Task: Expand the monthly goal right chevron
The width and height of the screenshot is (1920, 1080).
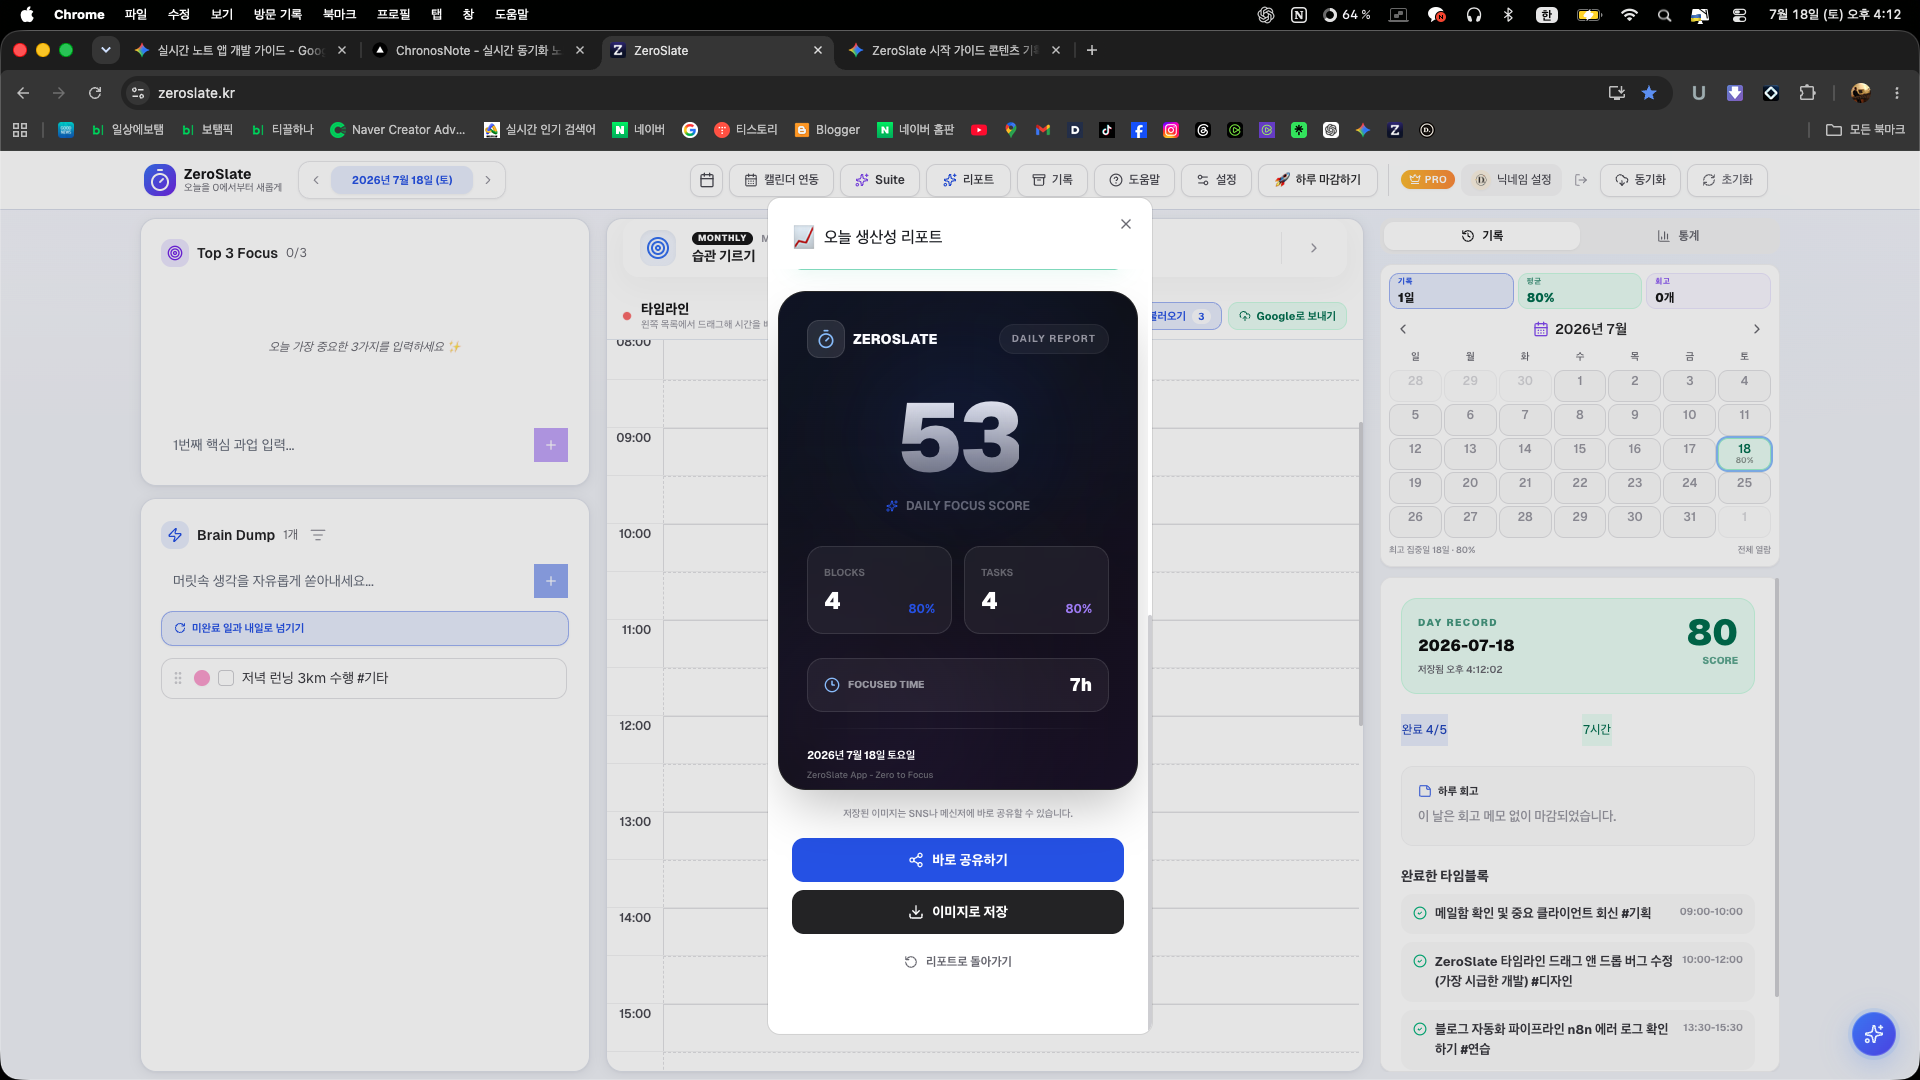Action: click(x=1314, y=248)
